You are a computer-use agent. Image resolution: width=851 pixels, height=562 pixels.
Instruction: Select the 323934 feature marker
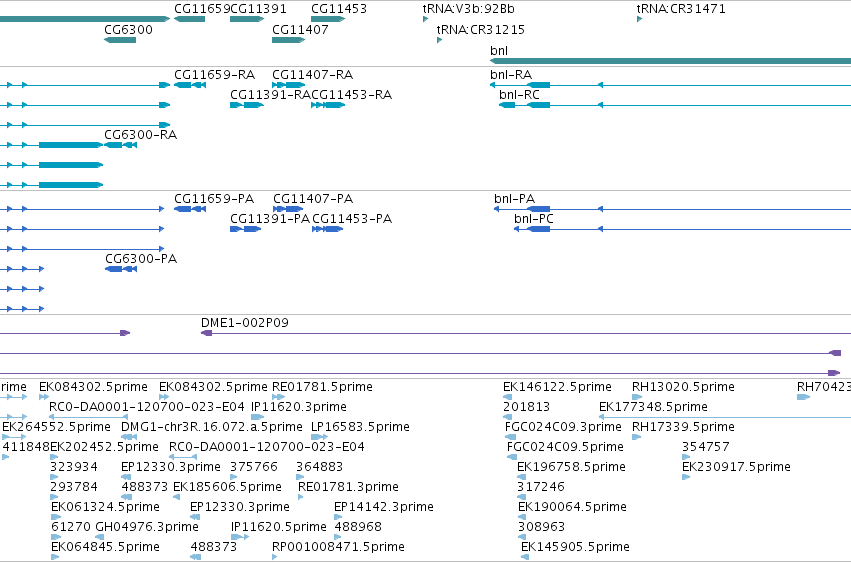coord(54,477)
